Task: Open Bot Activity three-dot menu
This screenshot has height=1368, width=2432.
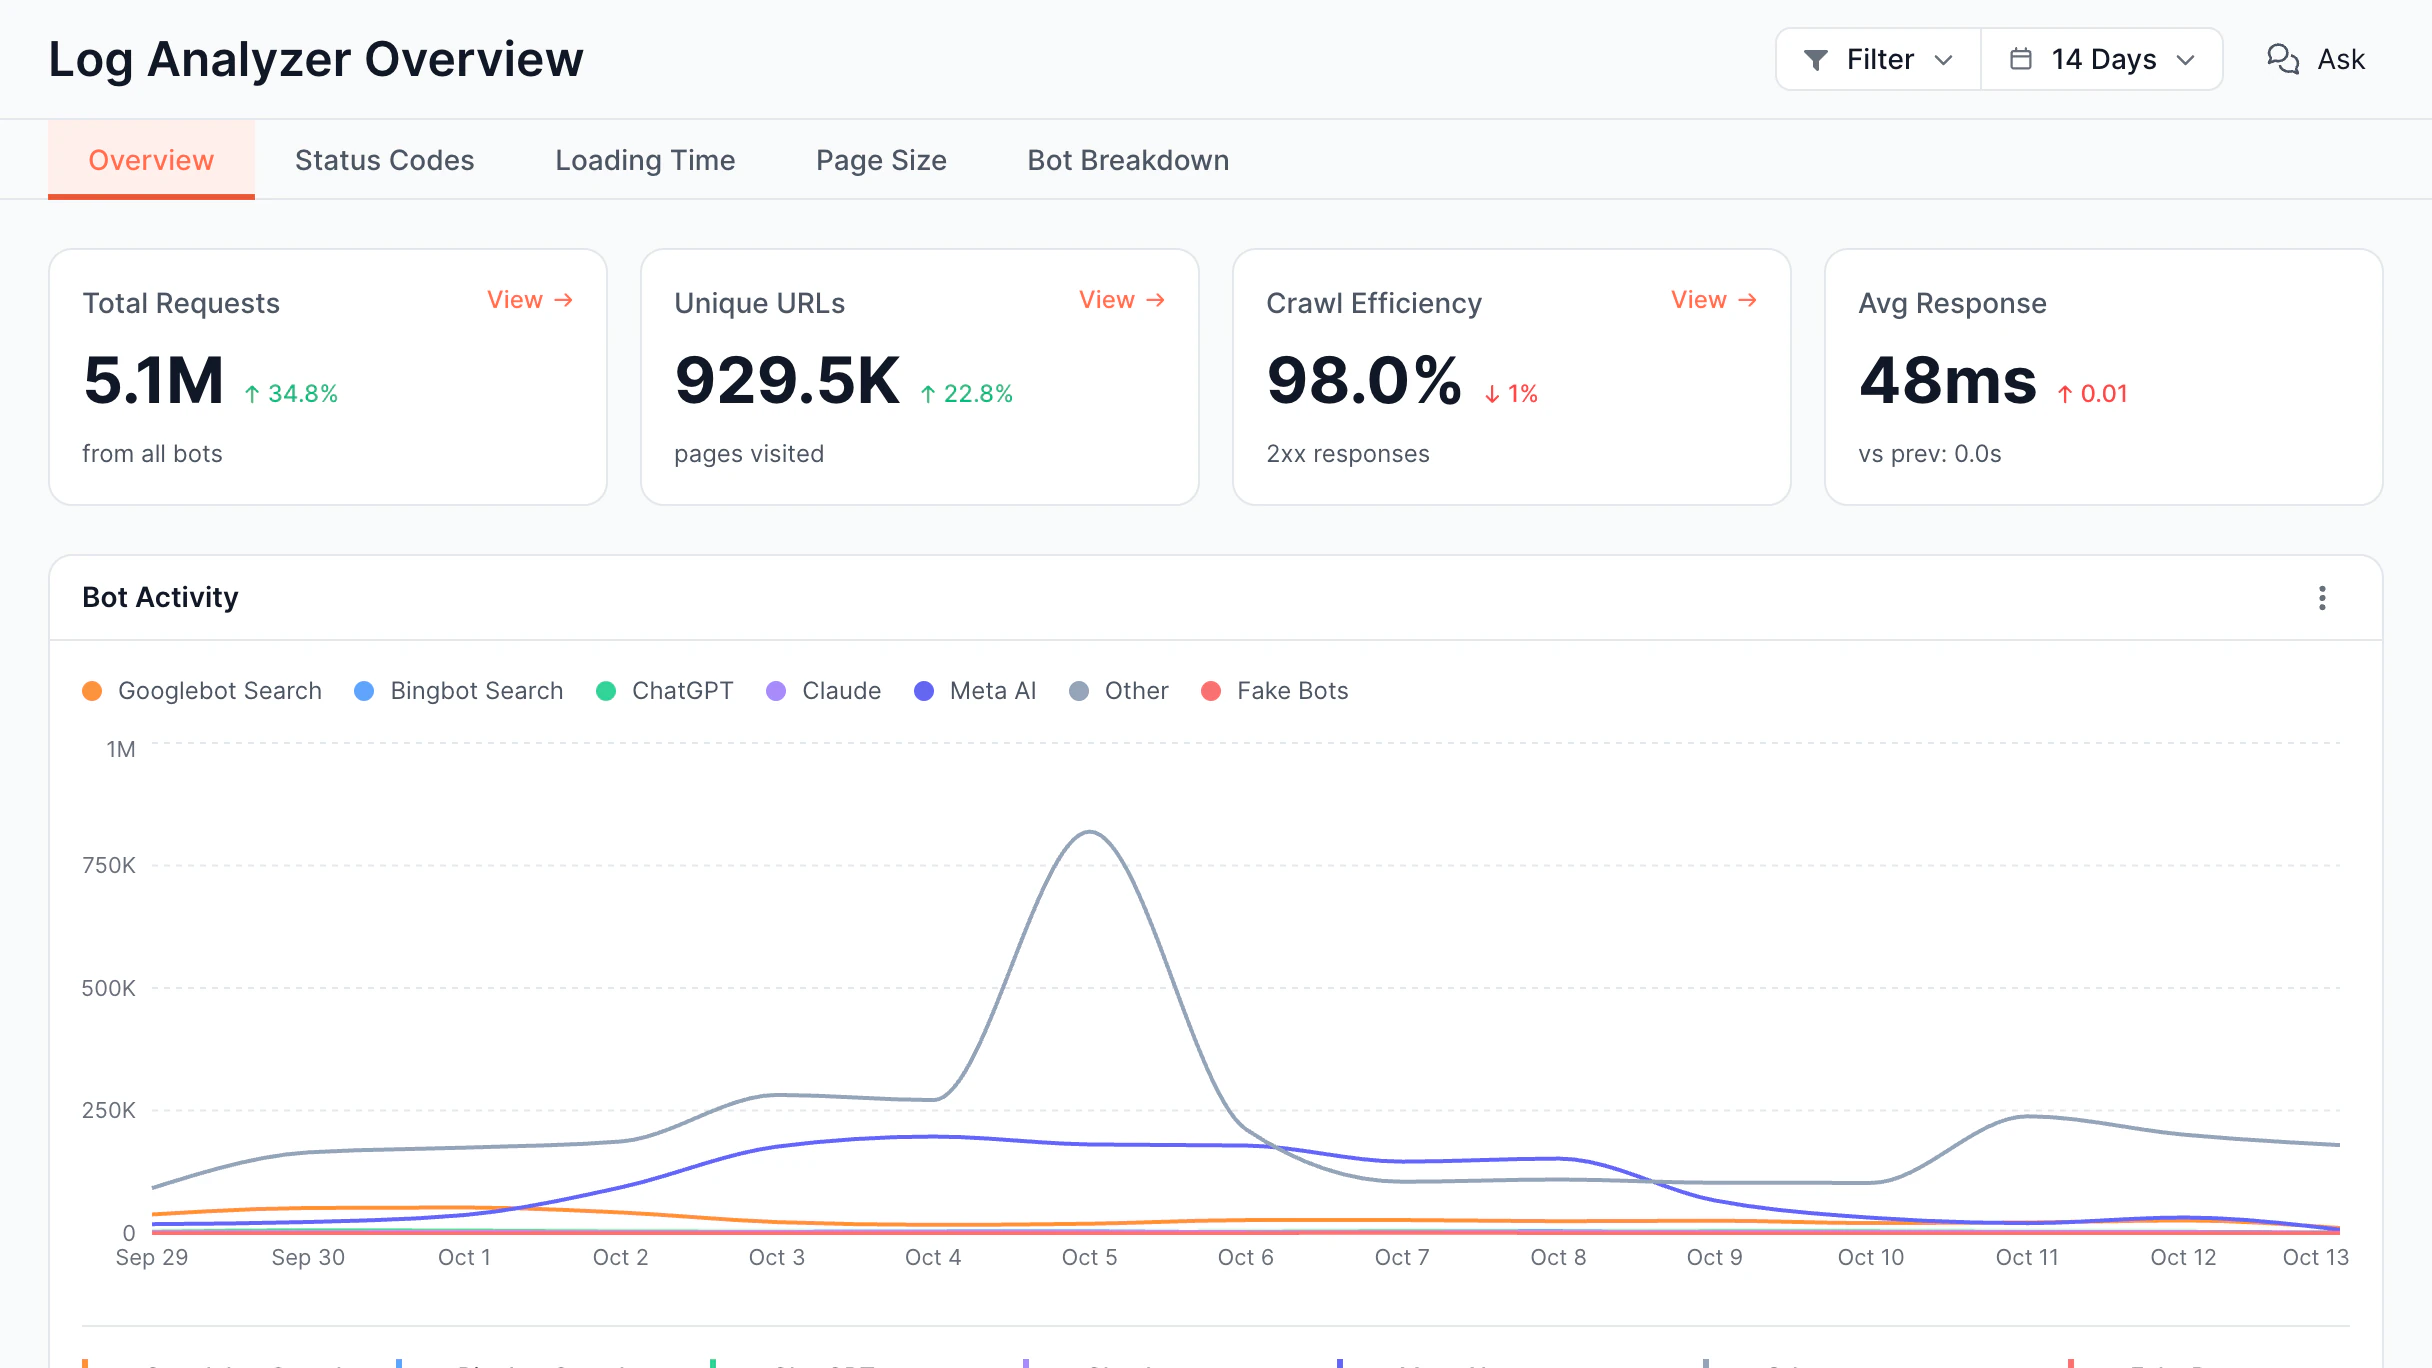Action: pyautogui.click(x=2322, y=598)
